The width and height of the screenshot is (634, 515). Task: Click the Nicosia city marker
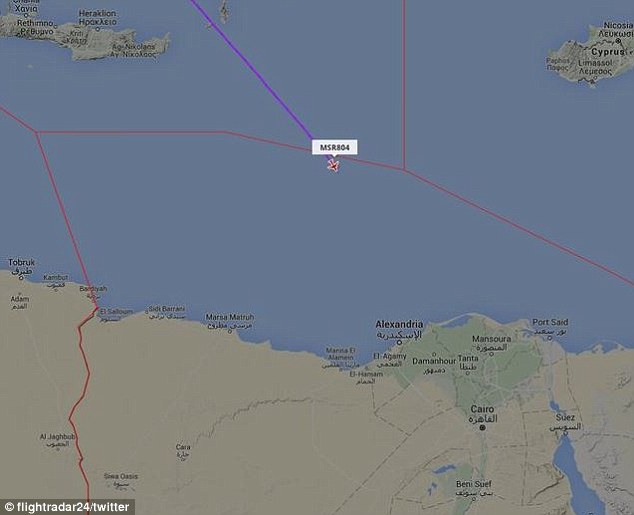pos(618,41)
